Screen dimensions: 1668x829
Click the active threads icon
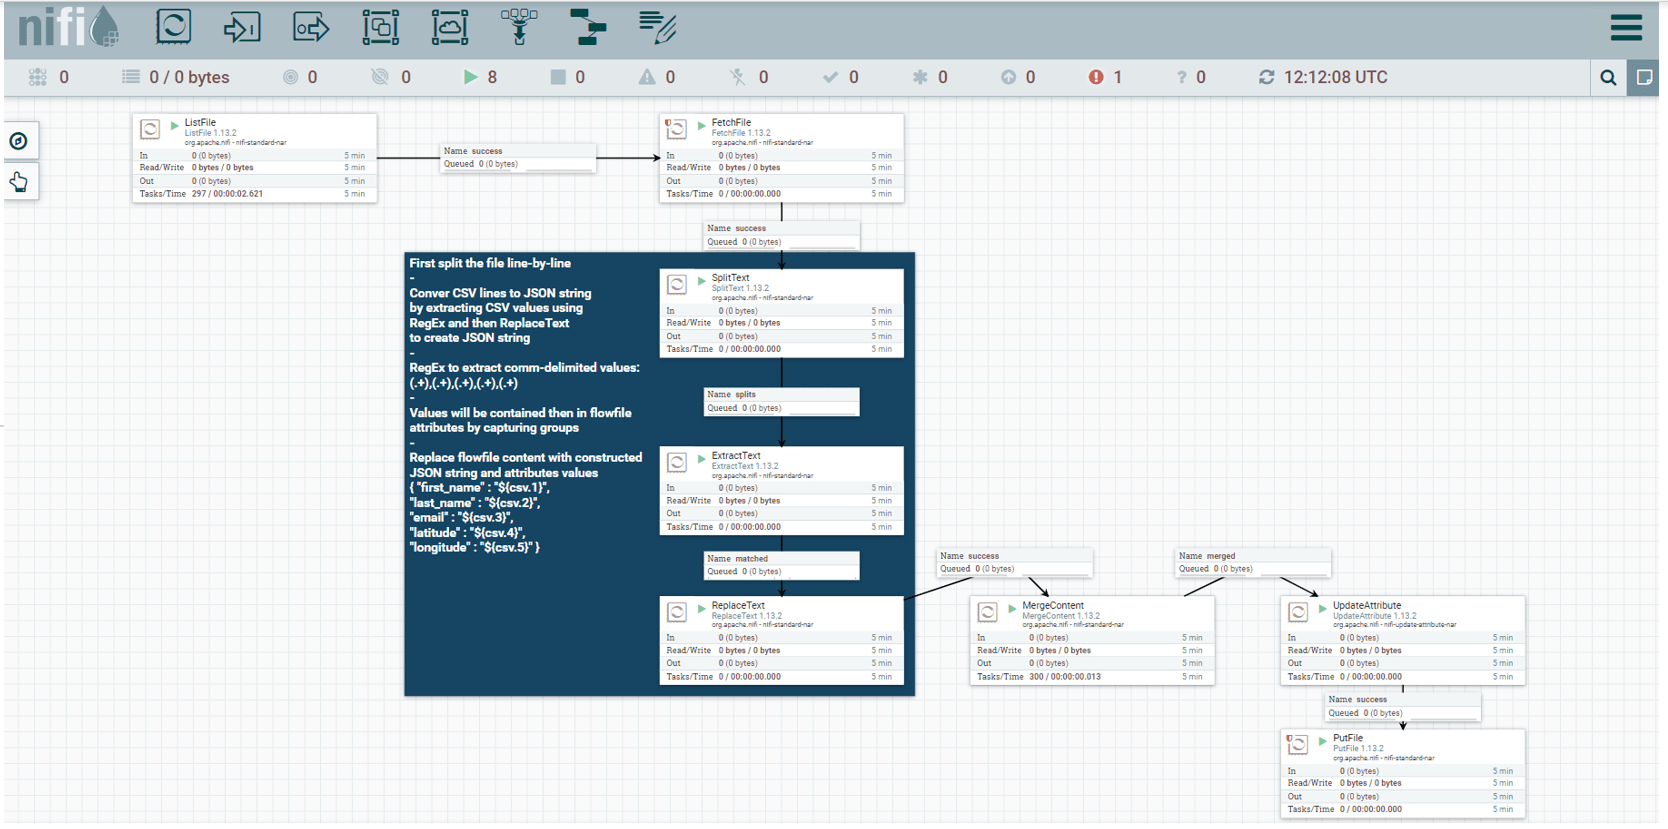click(x=38, y=77)
